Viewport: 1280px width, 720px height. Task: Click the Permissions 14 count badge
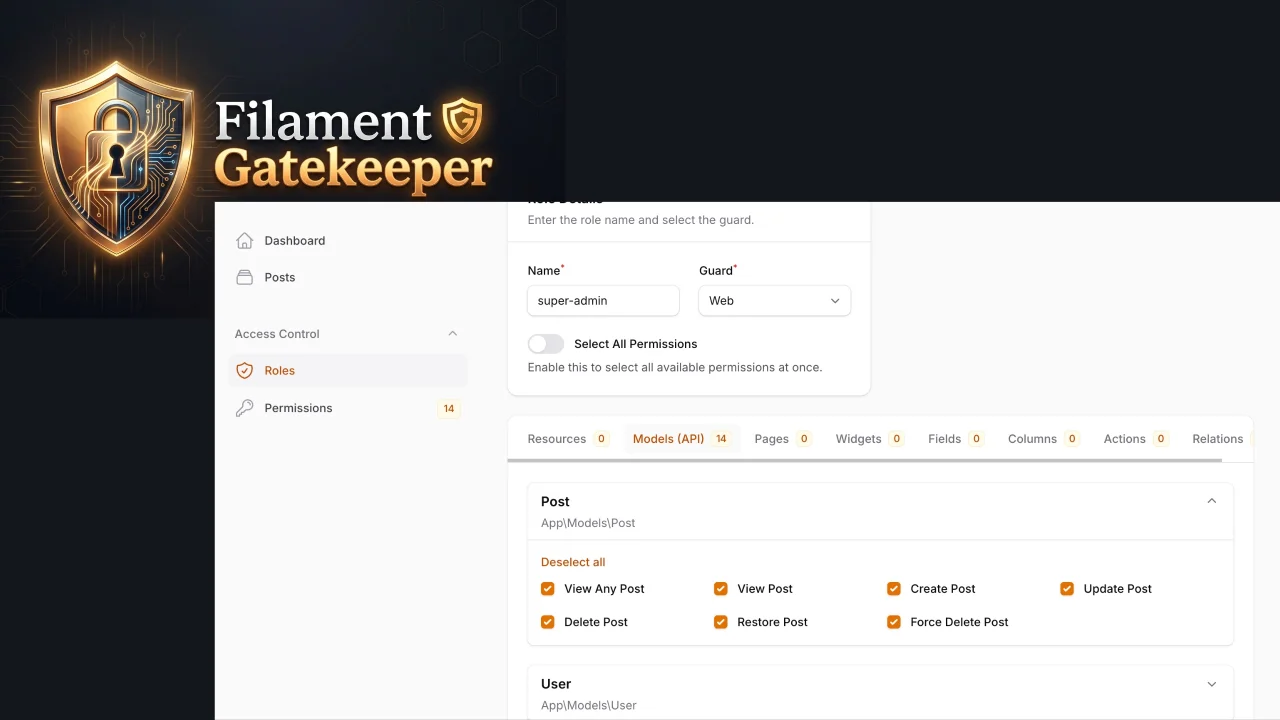(449, 408)
